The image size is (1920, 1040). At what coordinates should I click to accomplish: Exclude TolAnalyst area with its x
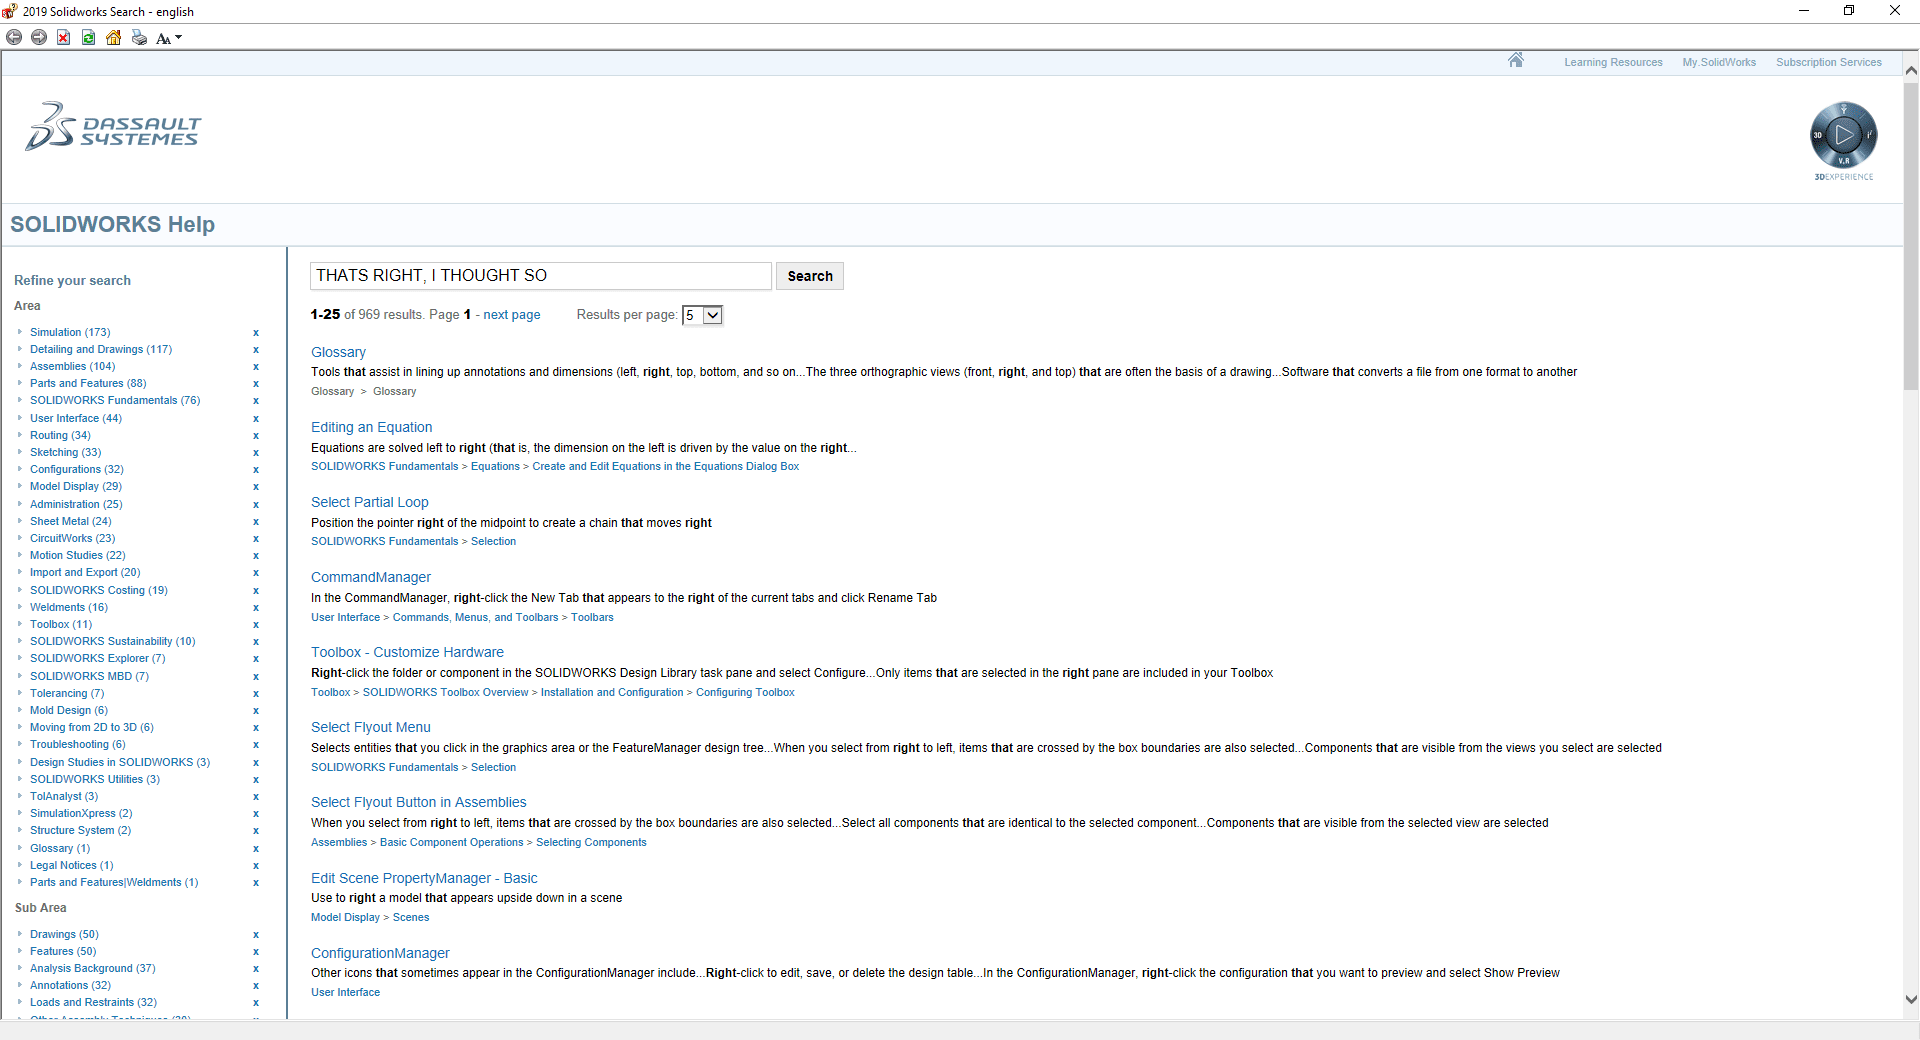pos(256,797)
